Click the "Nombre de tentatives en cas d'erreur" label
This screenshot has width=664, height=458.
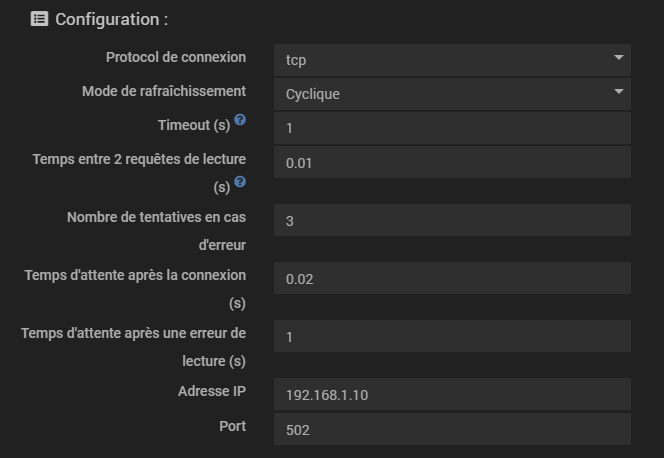click(156, 217)
